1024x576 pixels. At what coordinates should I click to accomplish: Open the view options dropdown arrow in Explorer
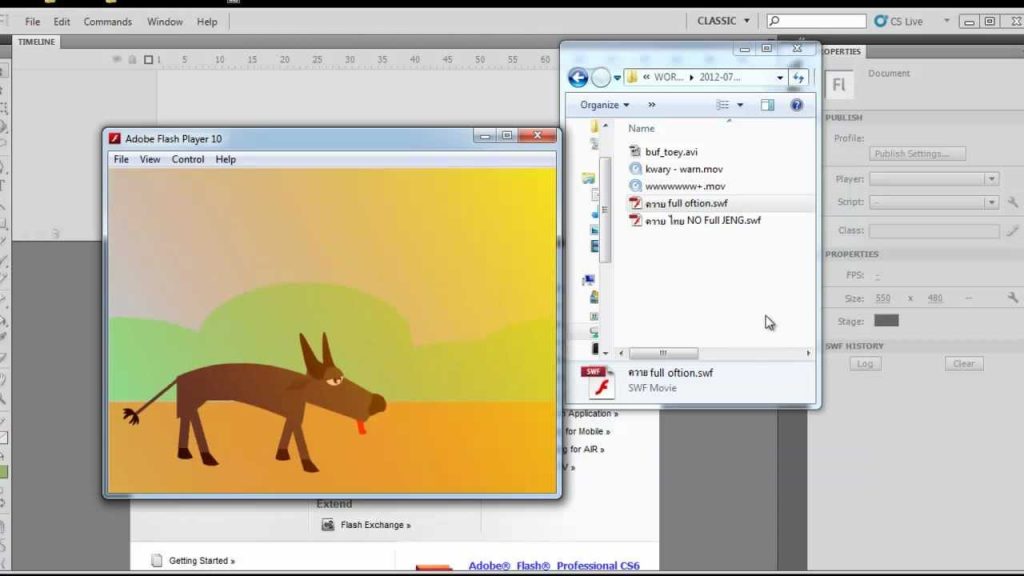click(x=740, y=105)
